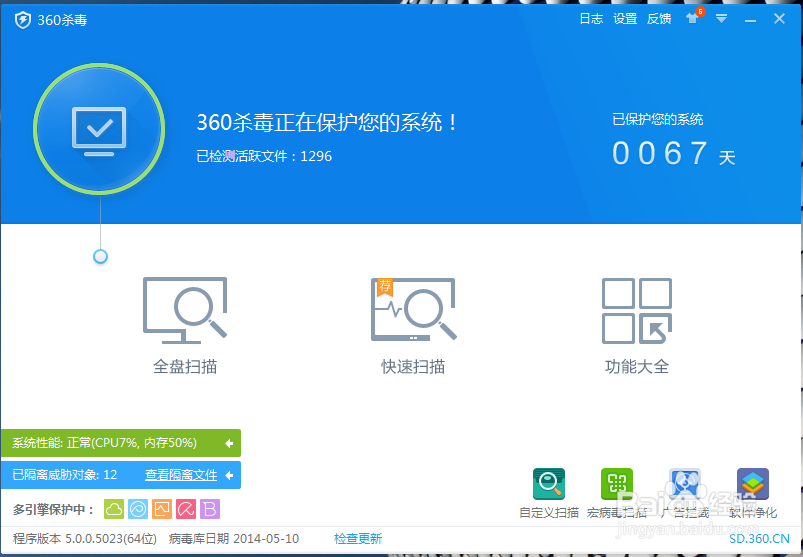803x557 pixels.
Task: Click the 全盘扫描 label
Action: pyautogui.click(x=185, y=367)
